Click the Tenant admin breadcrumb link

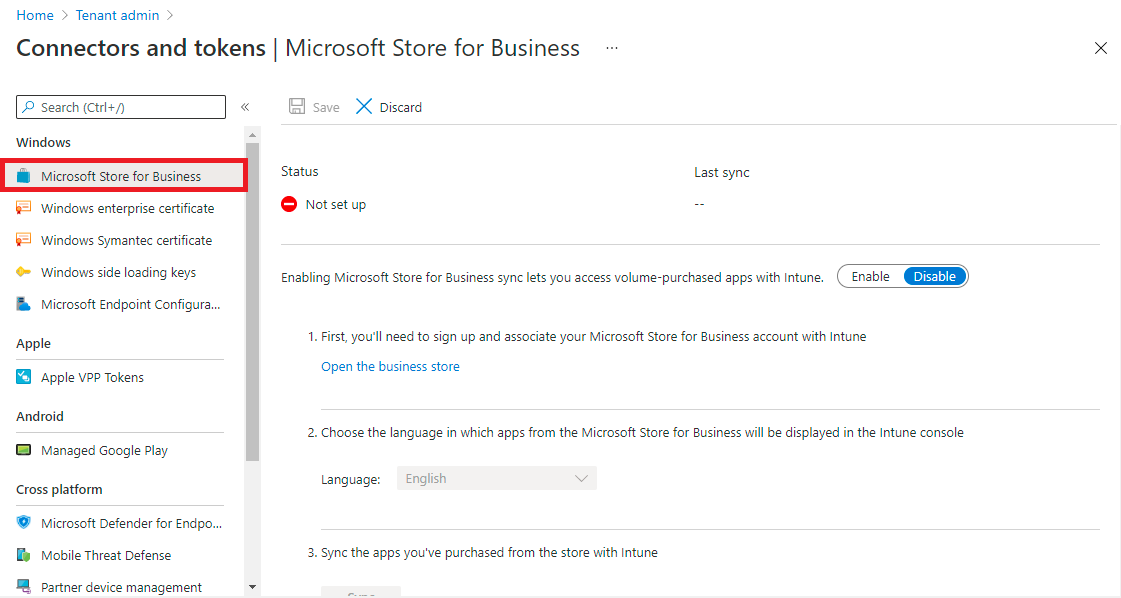117,15
